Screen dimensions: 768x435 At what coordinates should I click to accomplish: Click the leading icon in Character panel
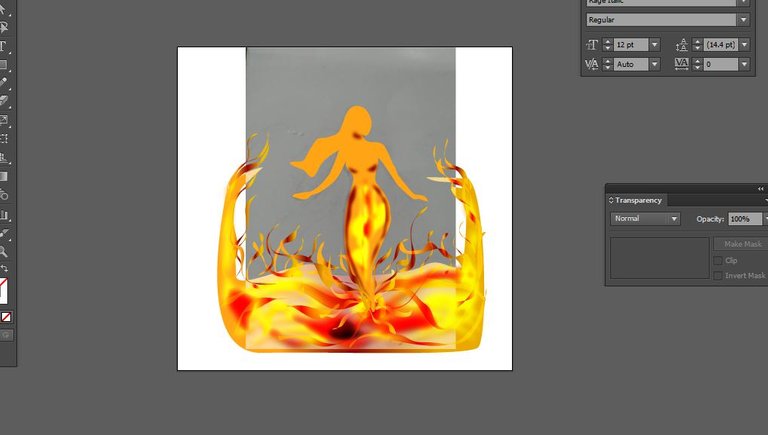(x=681, y=45)
